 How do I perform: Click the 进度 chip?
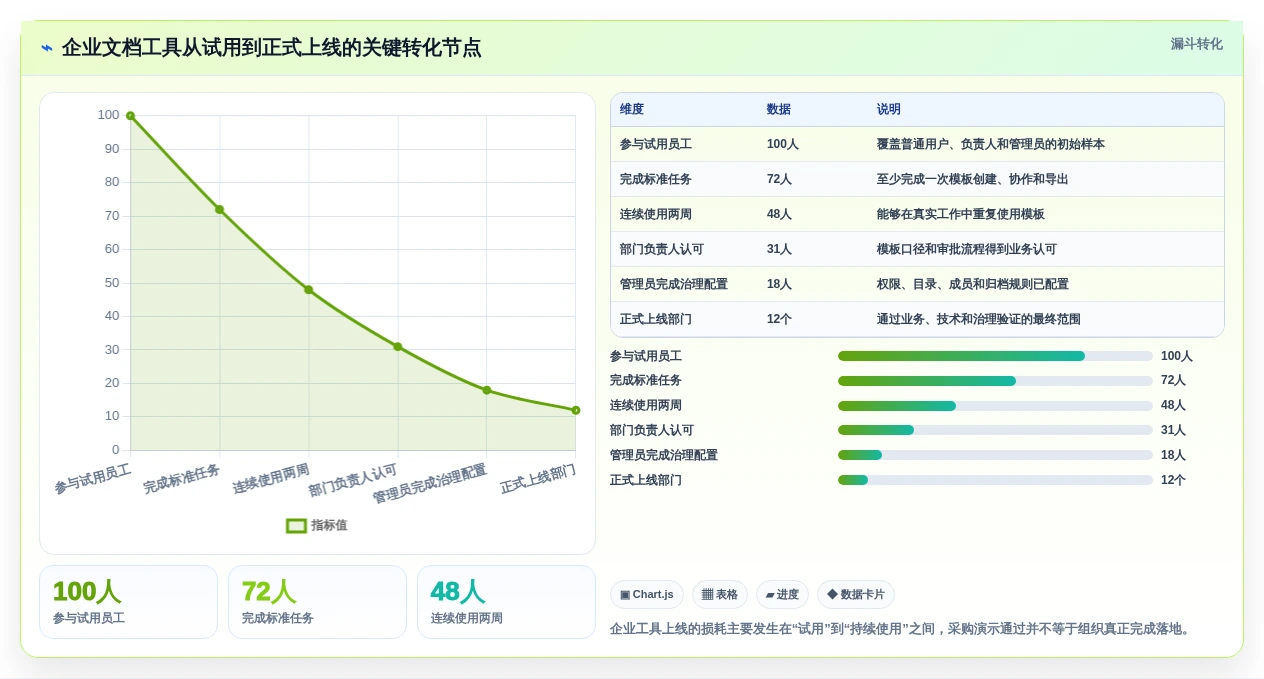pos(782,595)
